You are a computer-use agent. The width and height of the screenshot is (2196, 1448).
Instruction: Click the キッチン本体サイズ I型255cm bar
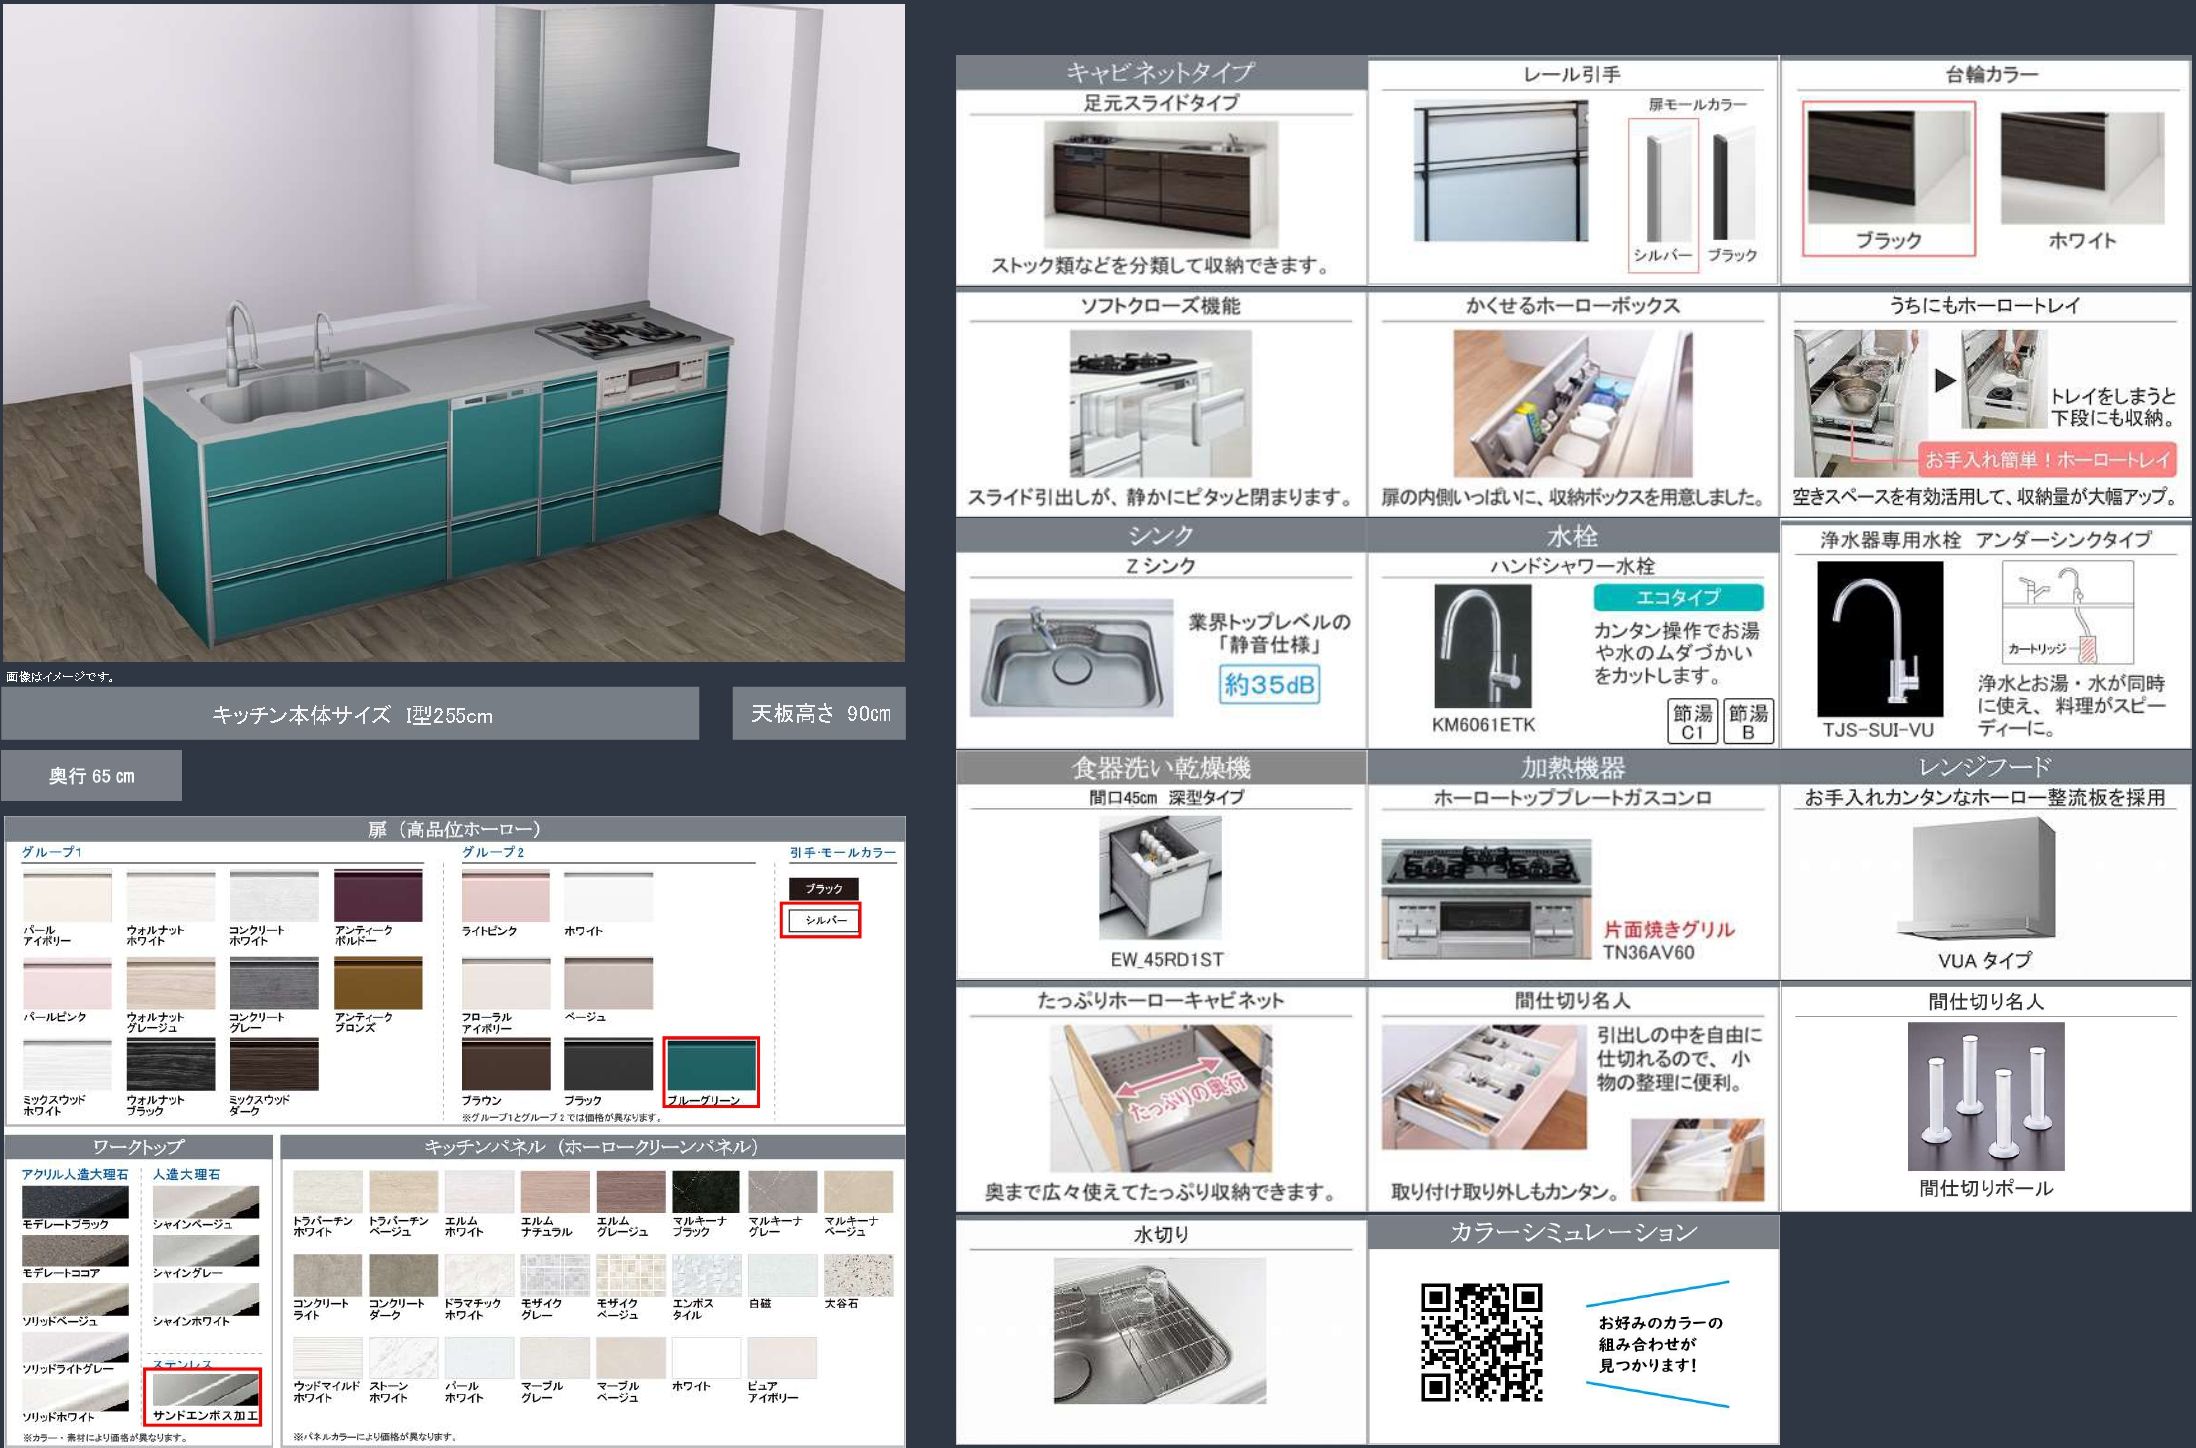[x=350, y=714]
